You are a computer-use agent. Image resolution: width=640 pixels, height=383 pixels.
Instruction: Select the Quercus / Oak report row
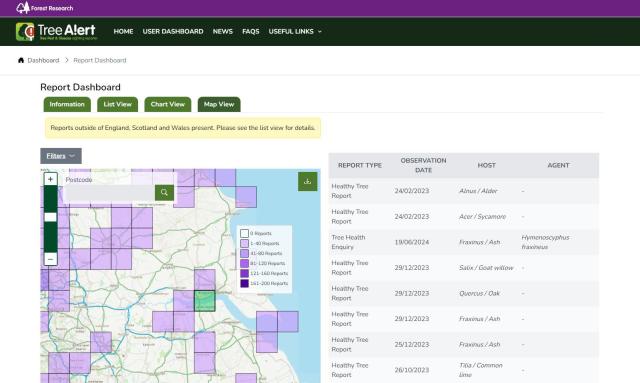(x=464, y=293)
